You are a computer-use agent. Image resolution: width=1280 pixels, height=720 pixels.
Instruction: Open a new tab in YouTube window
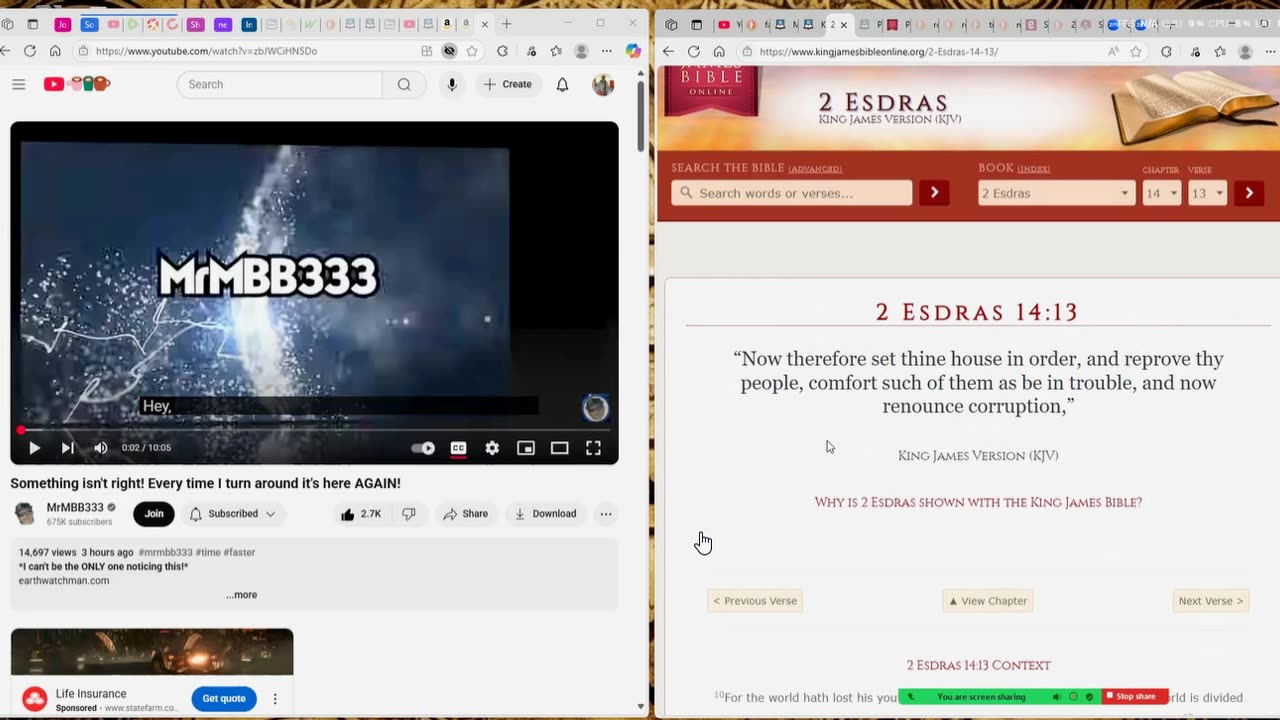(507, 24)
